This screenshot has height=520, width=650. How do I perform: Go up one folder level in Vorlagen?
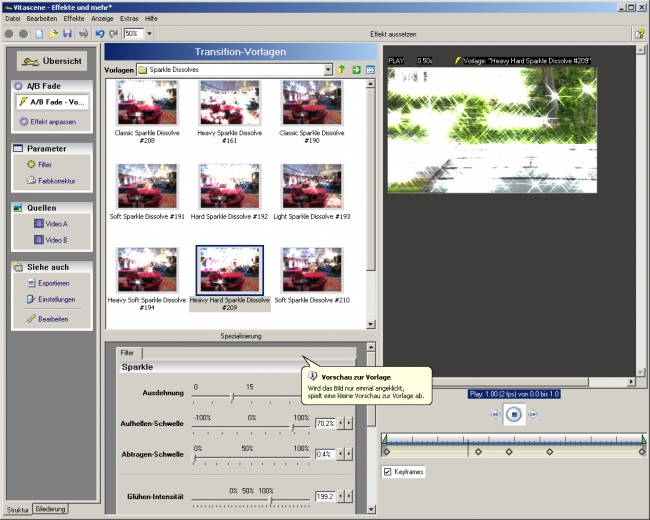point(341,70)
